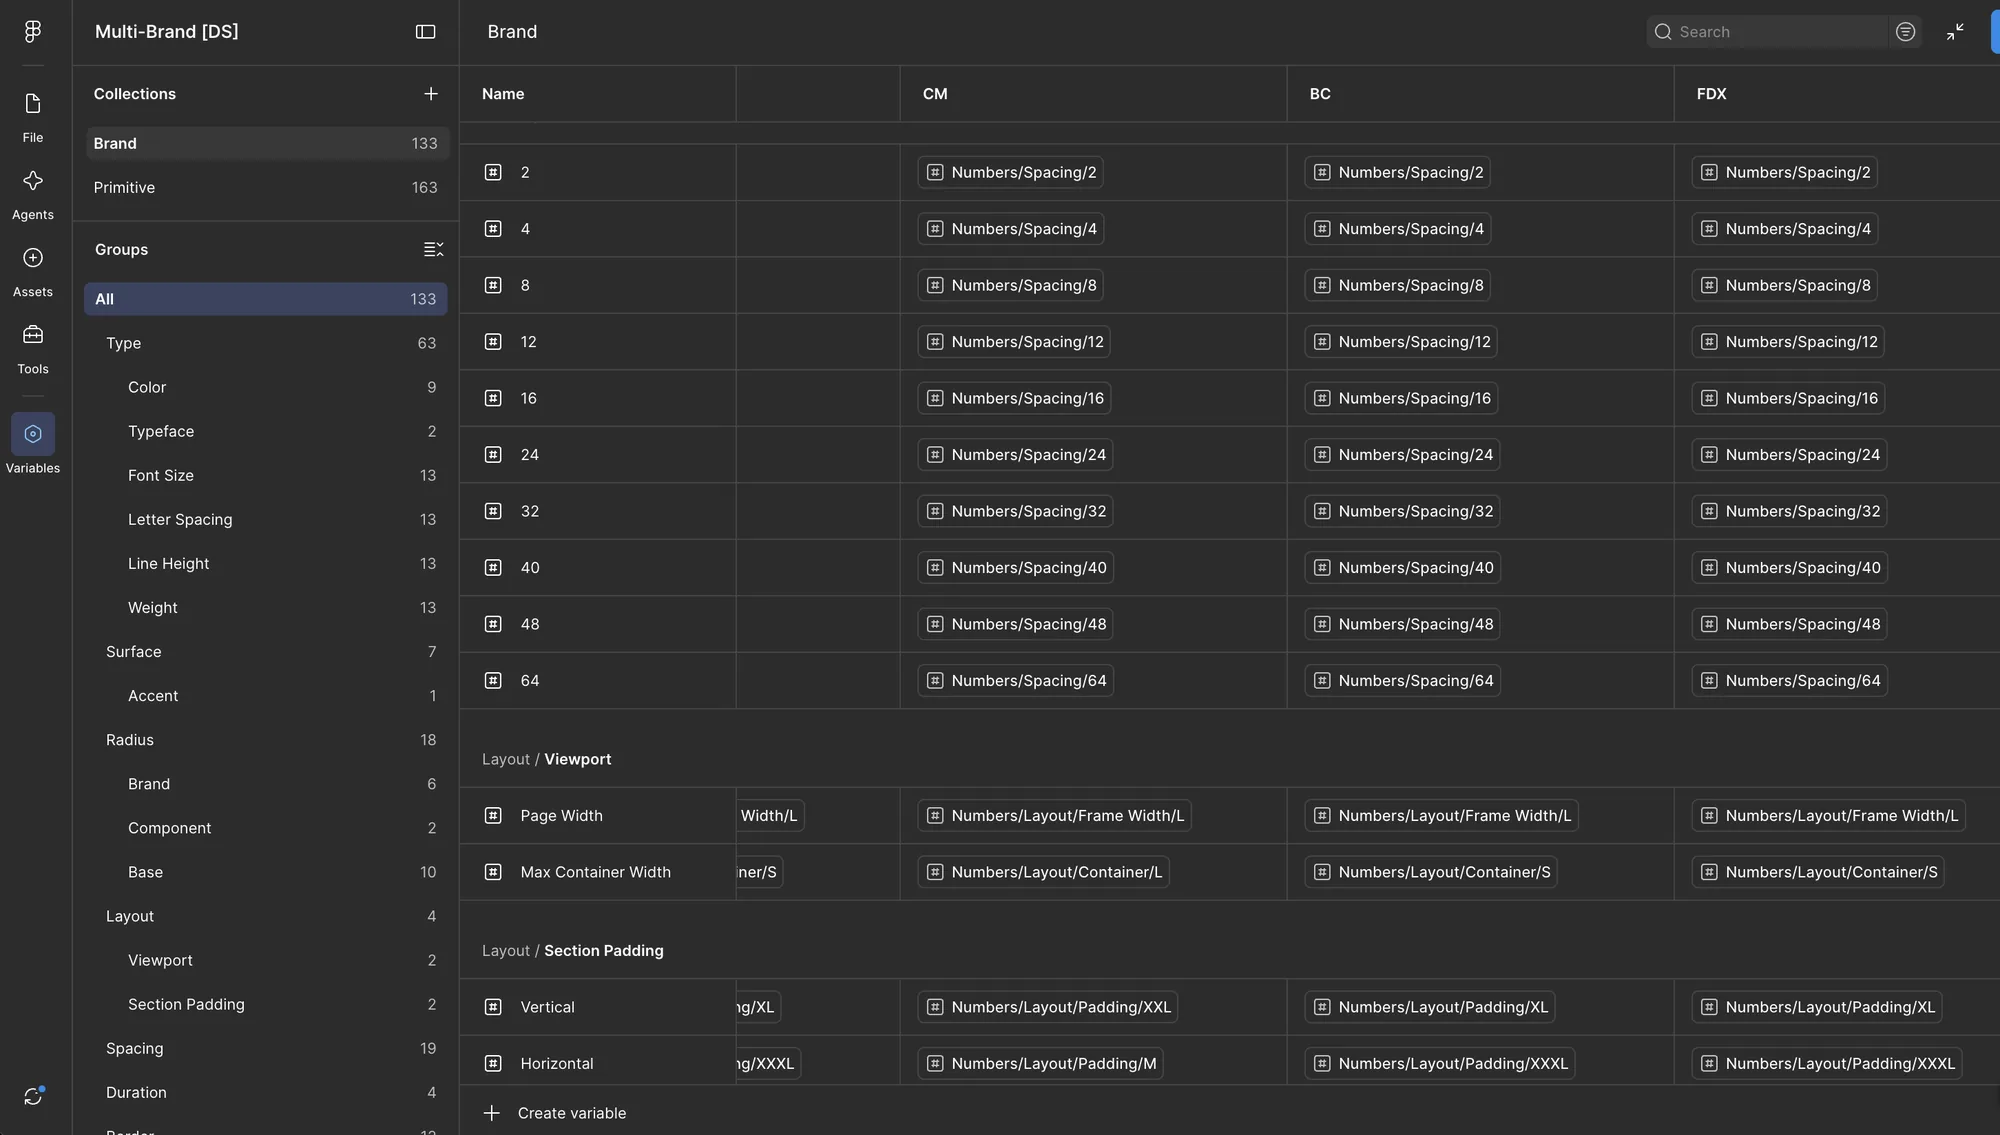Viewport: 2000px width, 1135px height.
Task: Click in the Search field
Action: point(1767,32)
